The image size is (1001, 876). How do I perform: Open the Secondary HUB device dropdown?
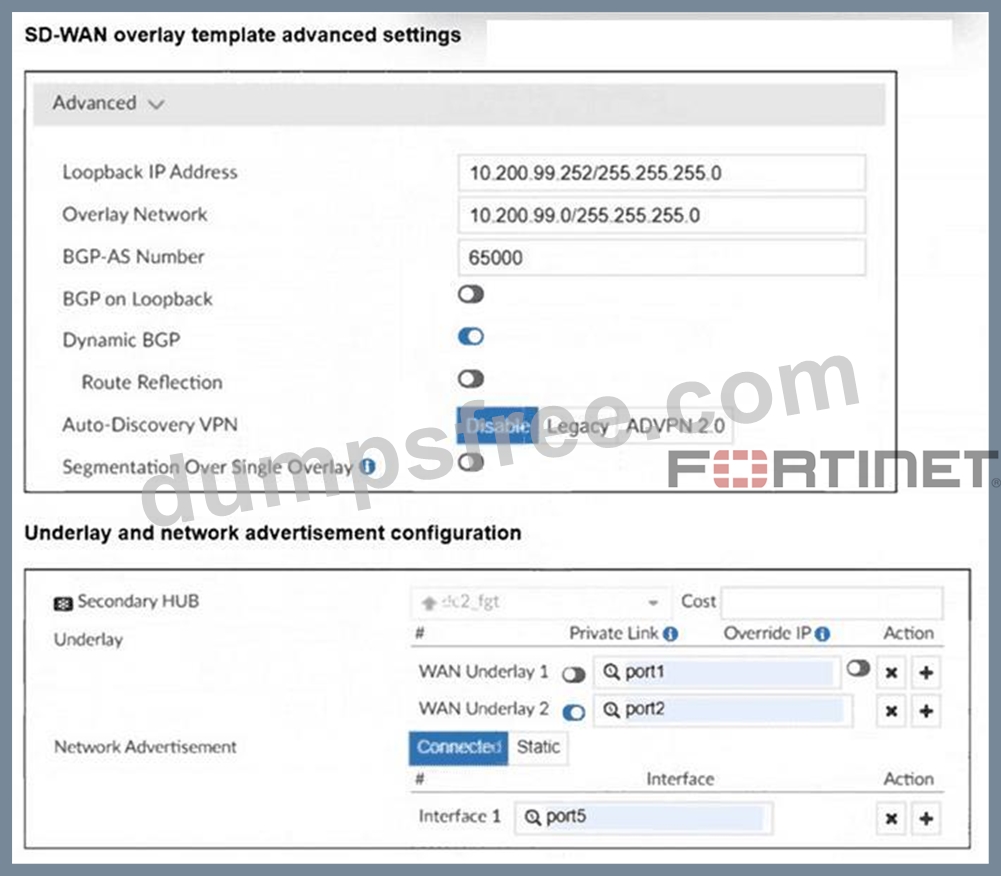click(x=539, y=602)
